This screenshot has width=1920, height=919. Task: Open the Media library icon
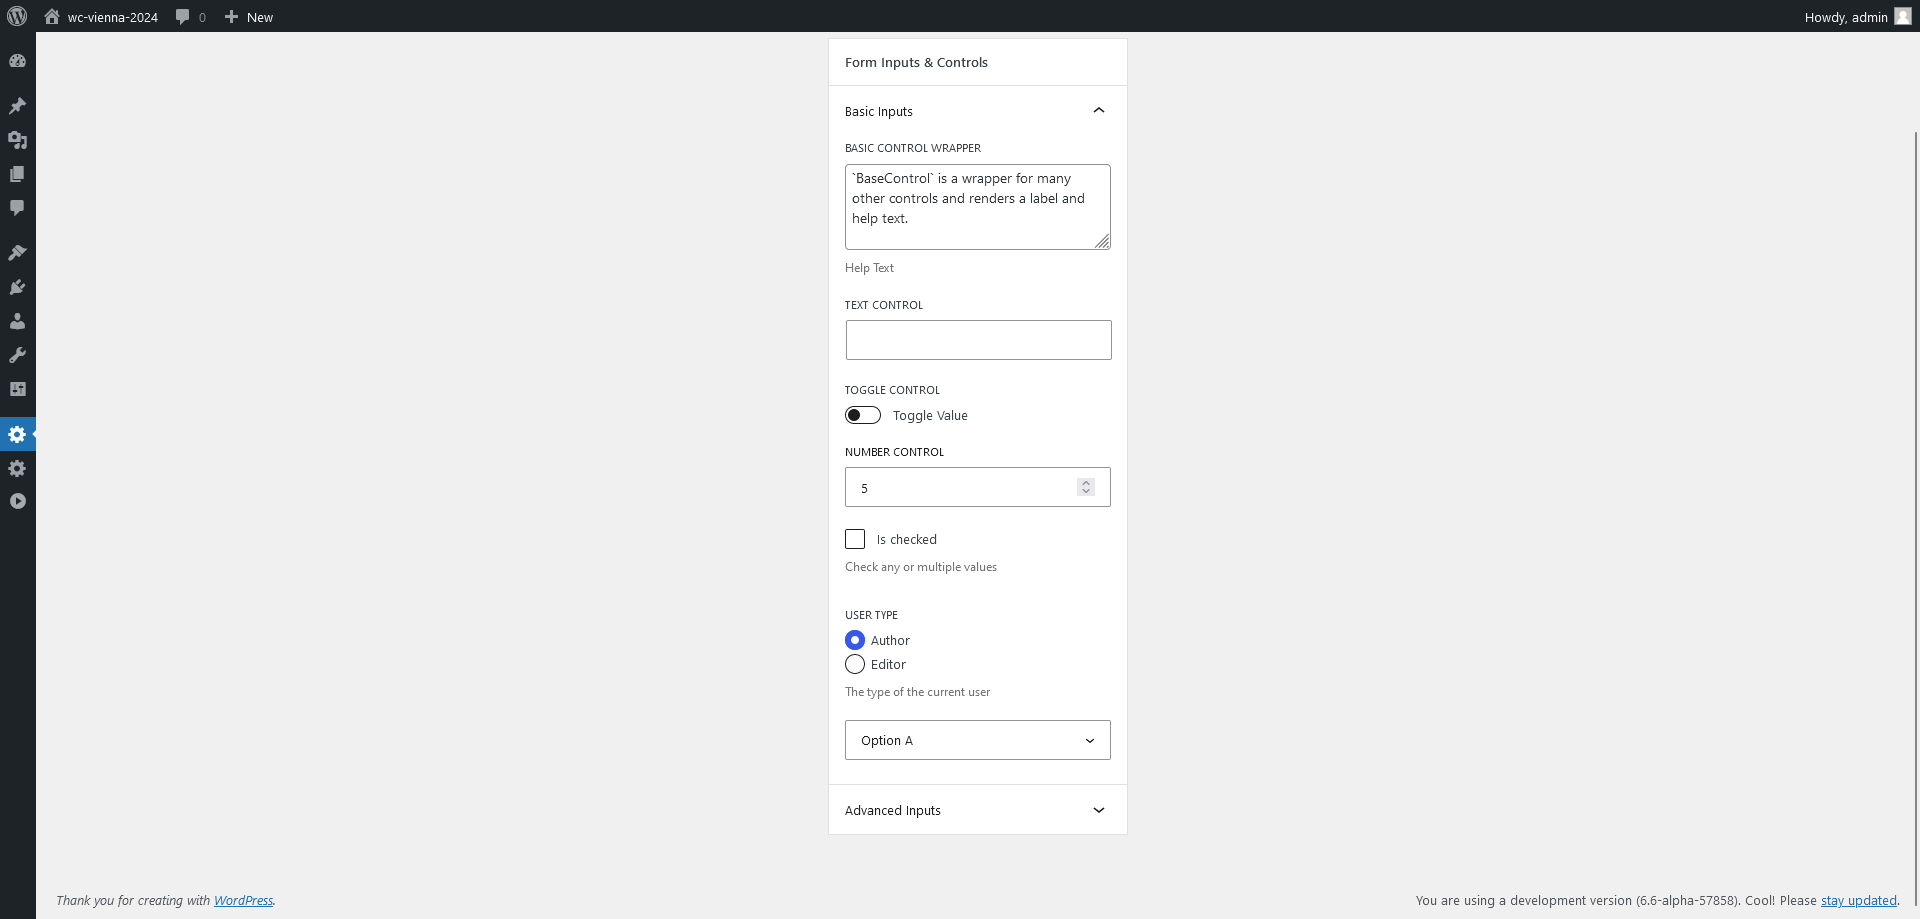[17, 141]
